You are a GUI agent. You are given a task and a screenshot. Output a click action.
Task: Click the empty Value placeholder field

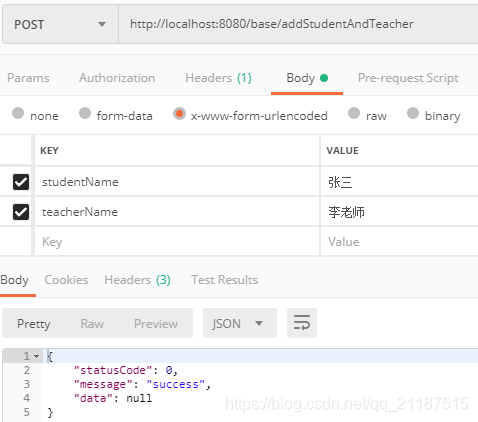click(x=399, y=242)
